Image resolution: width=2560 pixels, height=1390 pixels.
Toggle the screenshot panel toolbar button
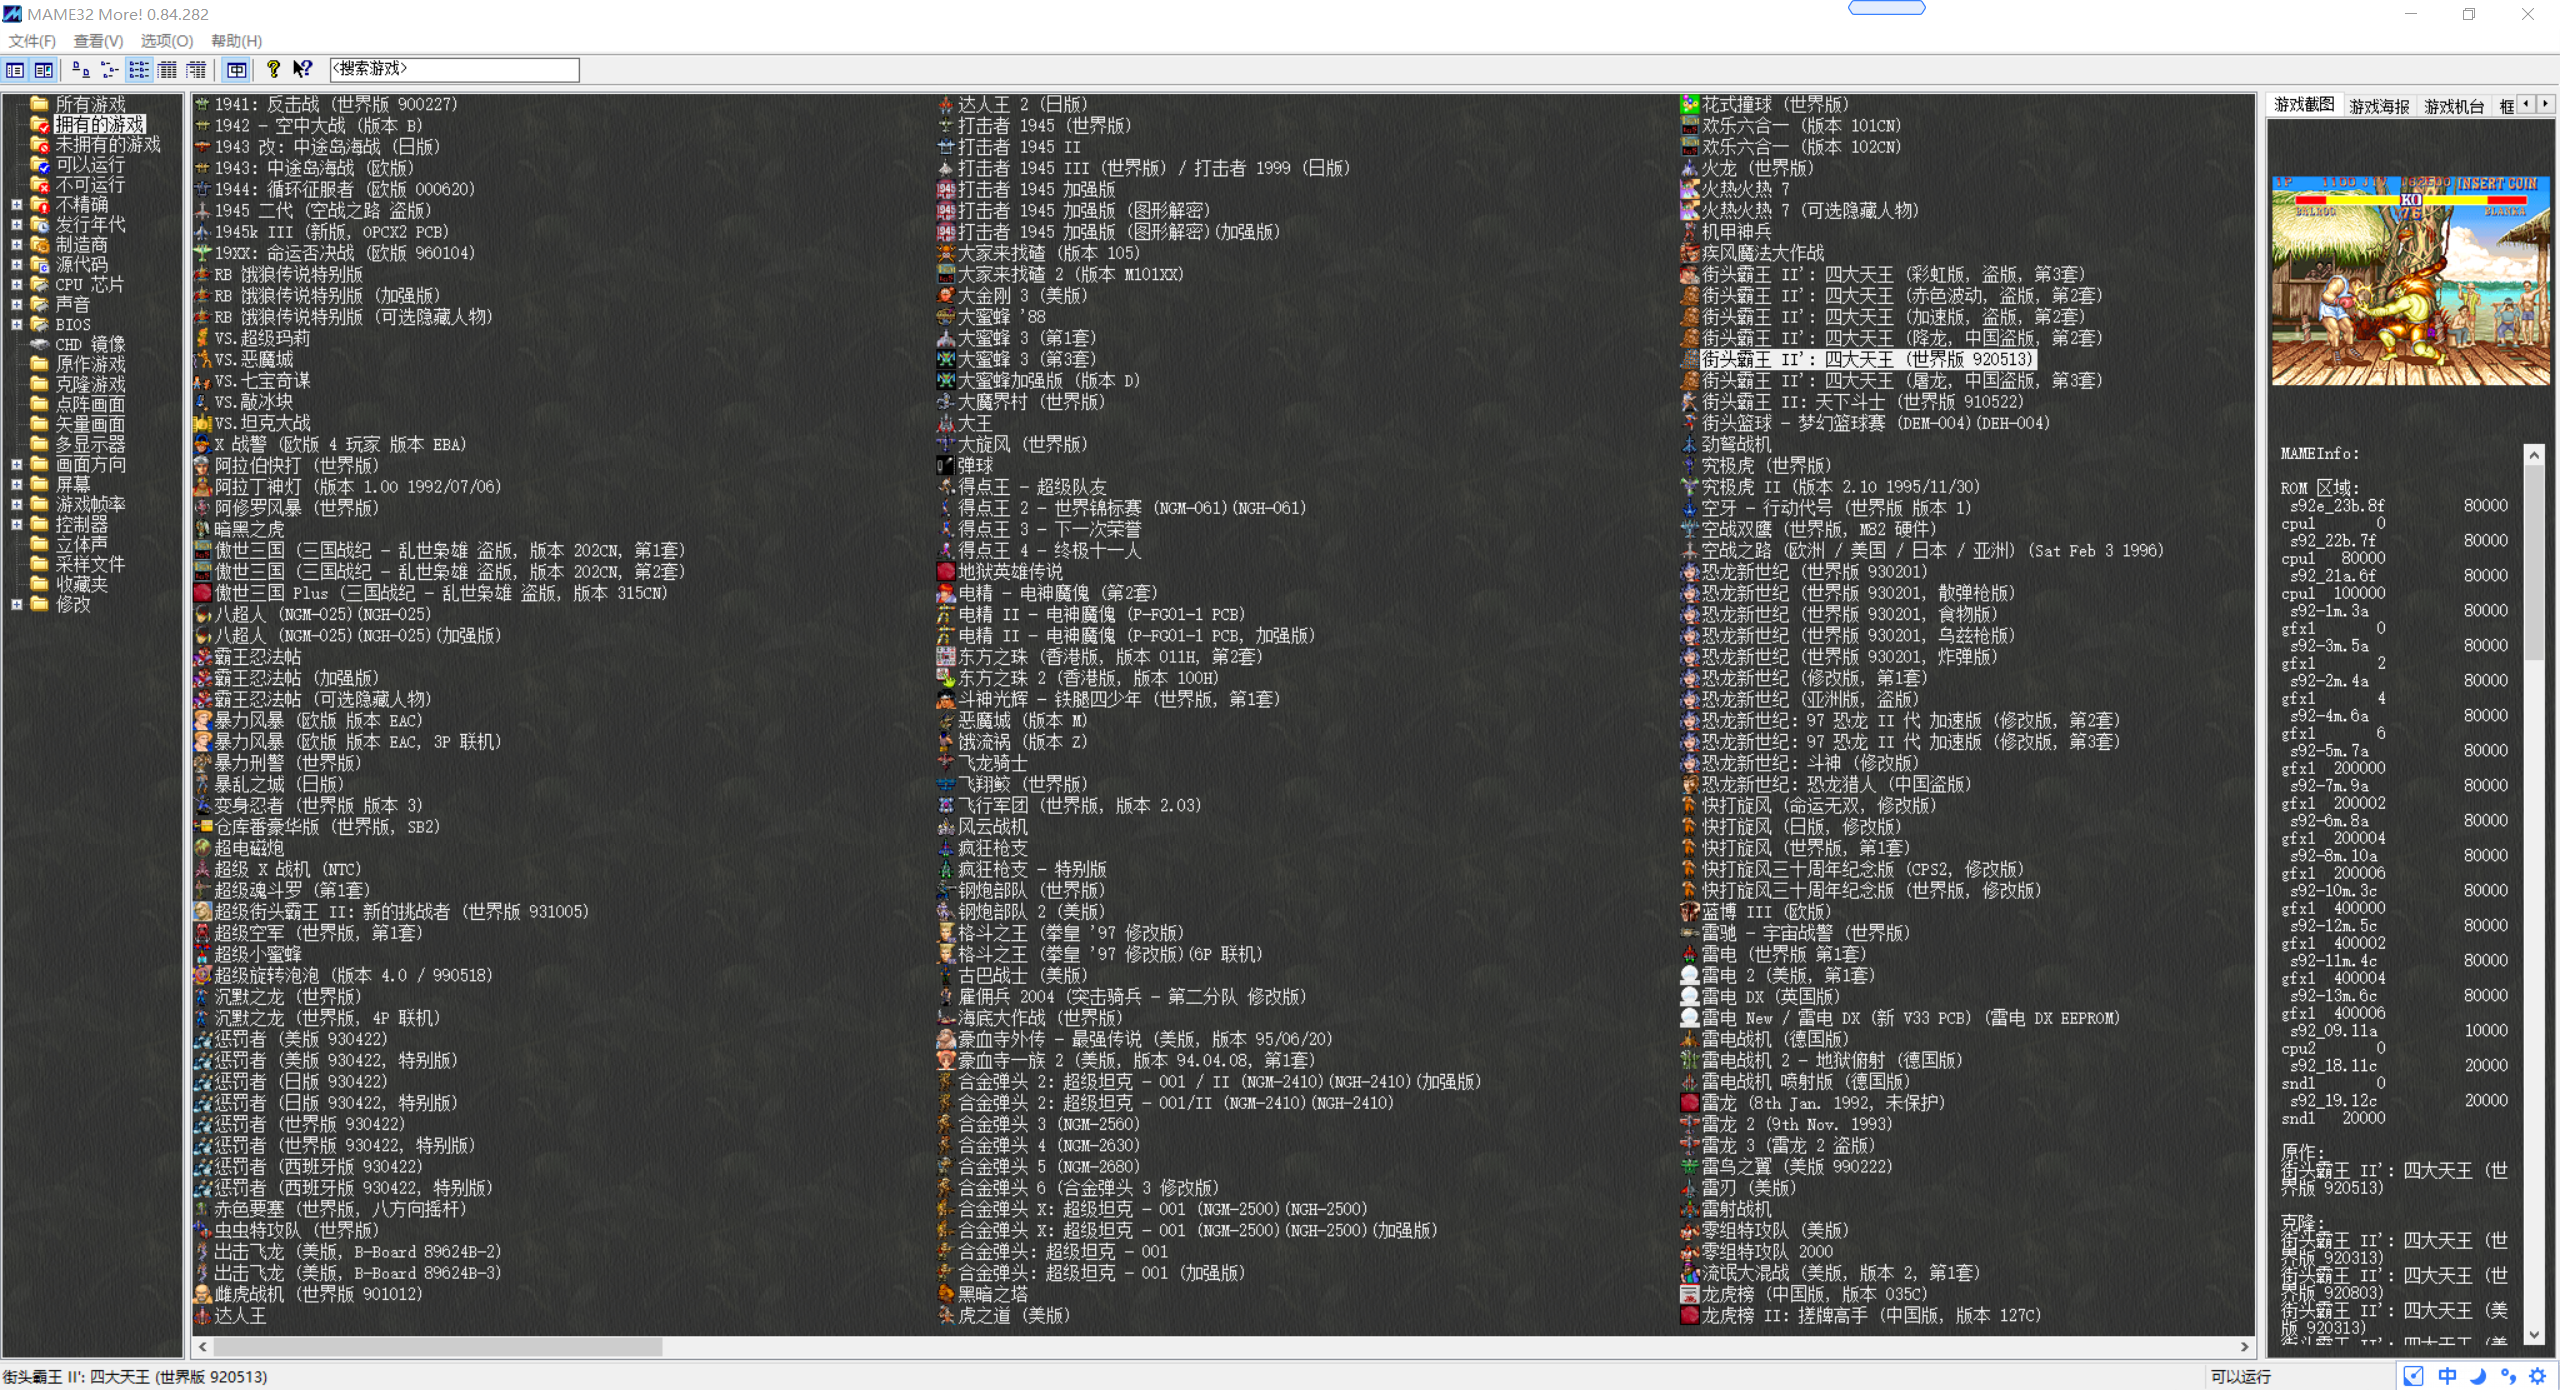[44, 69]
